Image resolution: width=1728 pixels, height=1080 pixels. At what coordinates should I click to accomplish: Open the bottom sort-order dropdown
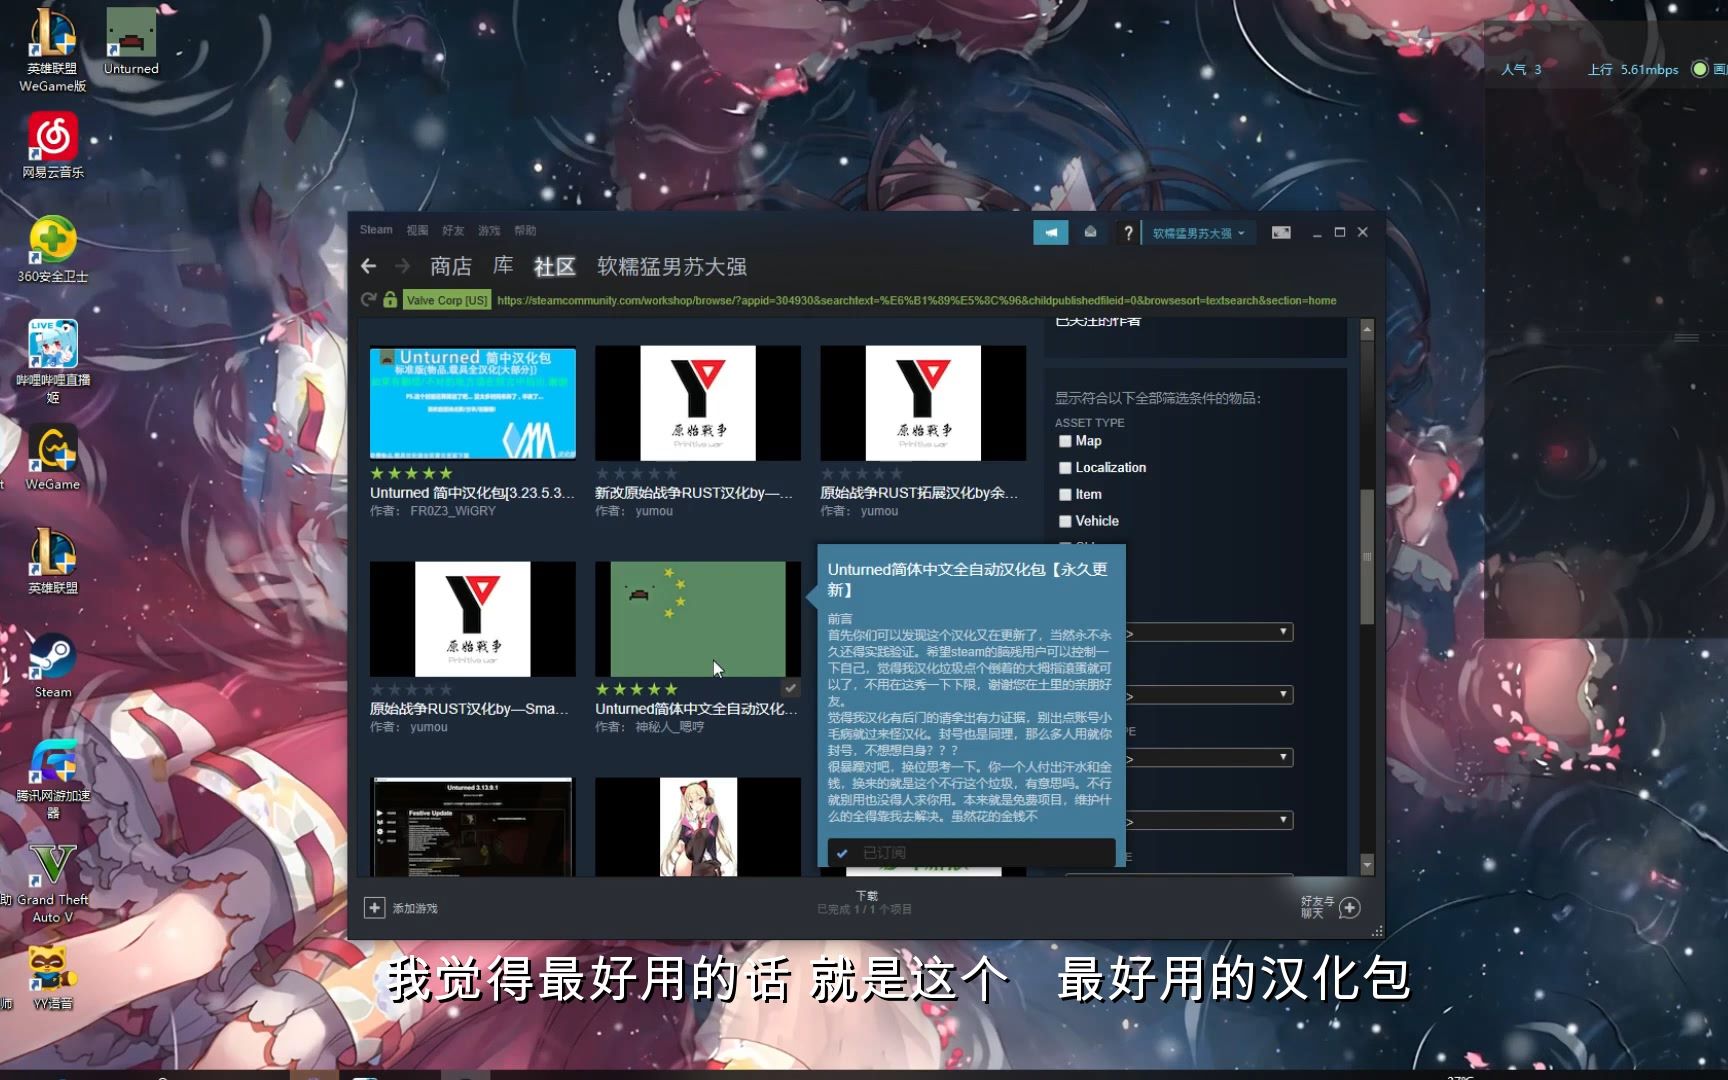click(1210, 819)
